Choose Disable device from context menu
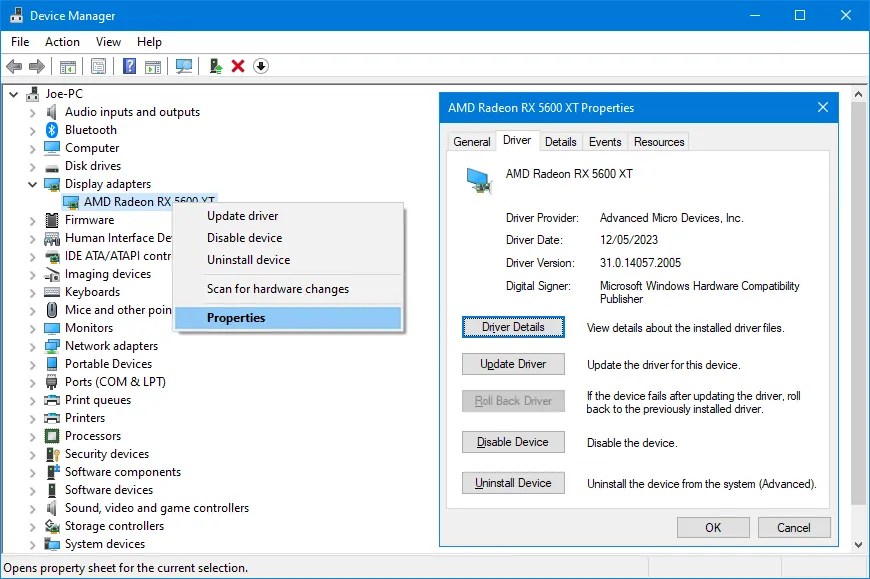870x579 pixels. pos(288,238)
